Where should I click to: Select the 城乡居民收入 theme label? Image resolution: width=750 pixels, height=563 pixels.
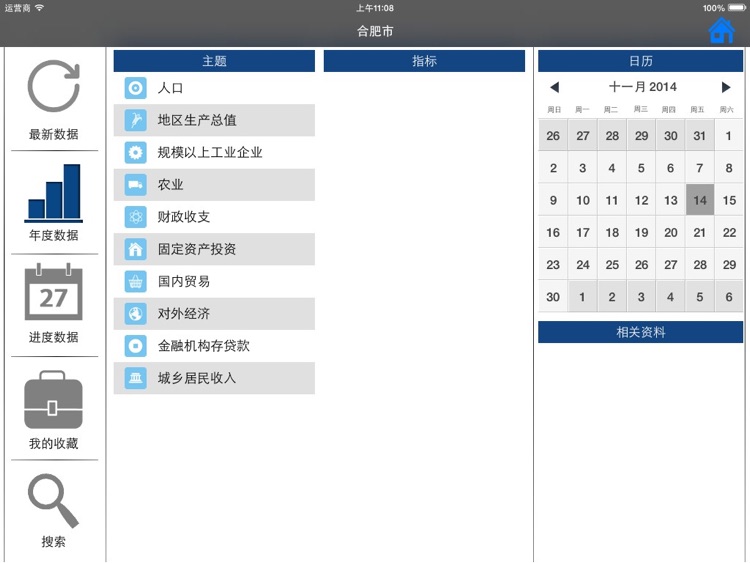pos(197,378)
